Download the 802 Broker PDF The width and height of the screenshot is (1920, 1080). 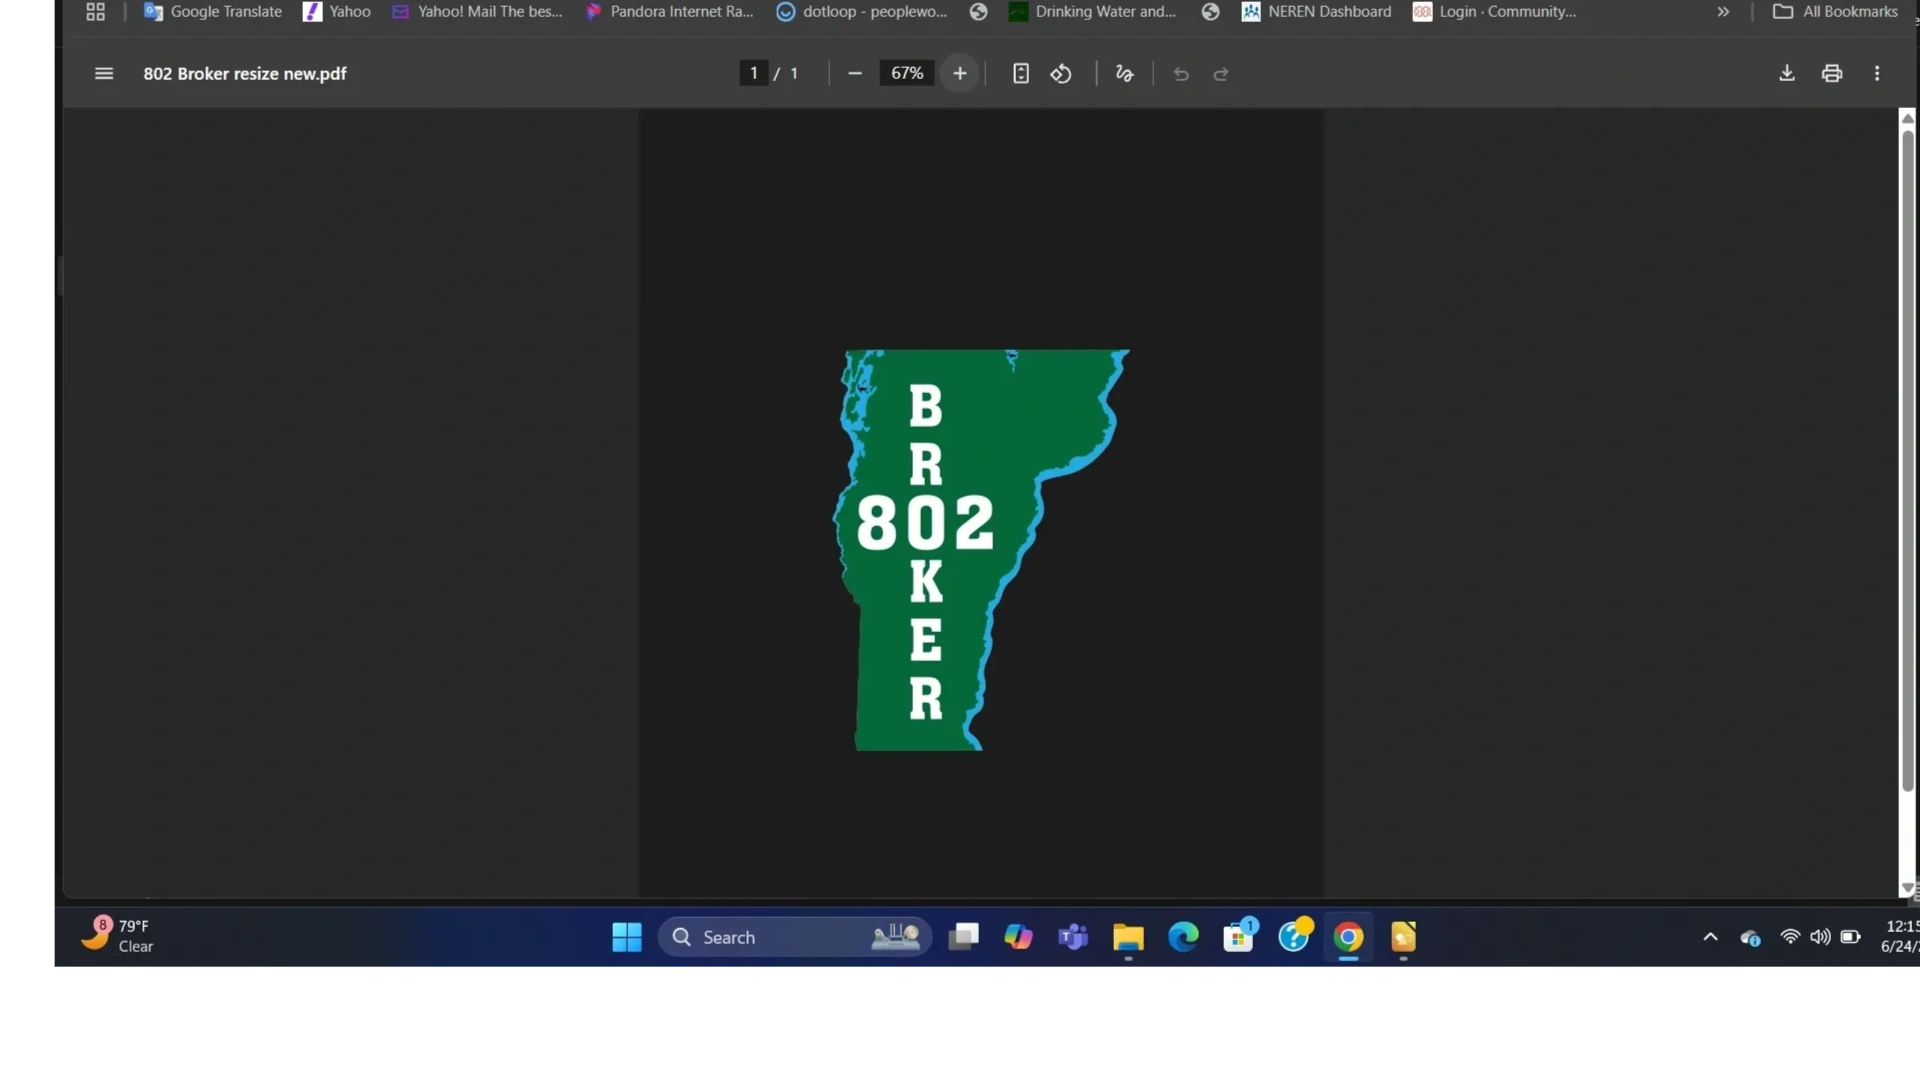[1787, 73]
